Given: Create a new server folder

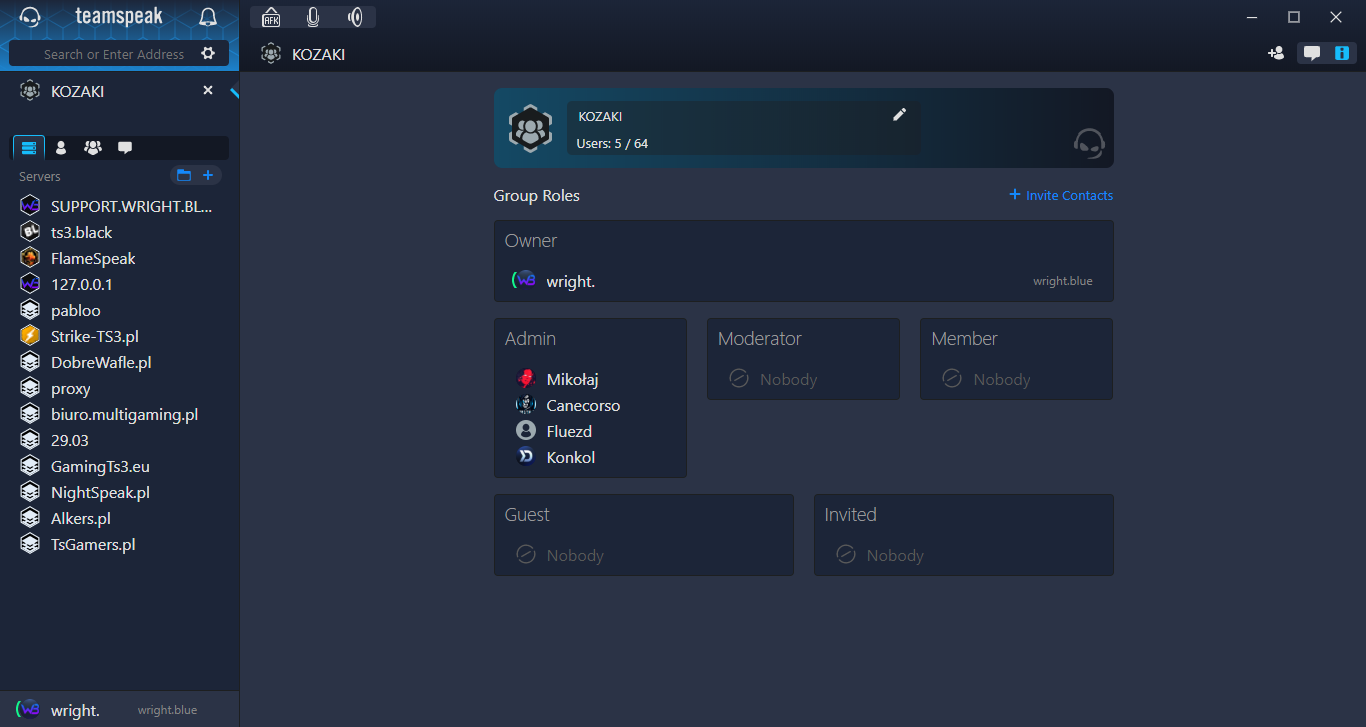Looking at the screenshot, I should click(184, 176).
